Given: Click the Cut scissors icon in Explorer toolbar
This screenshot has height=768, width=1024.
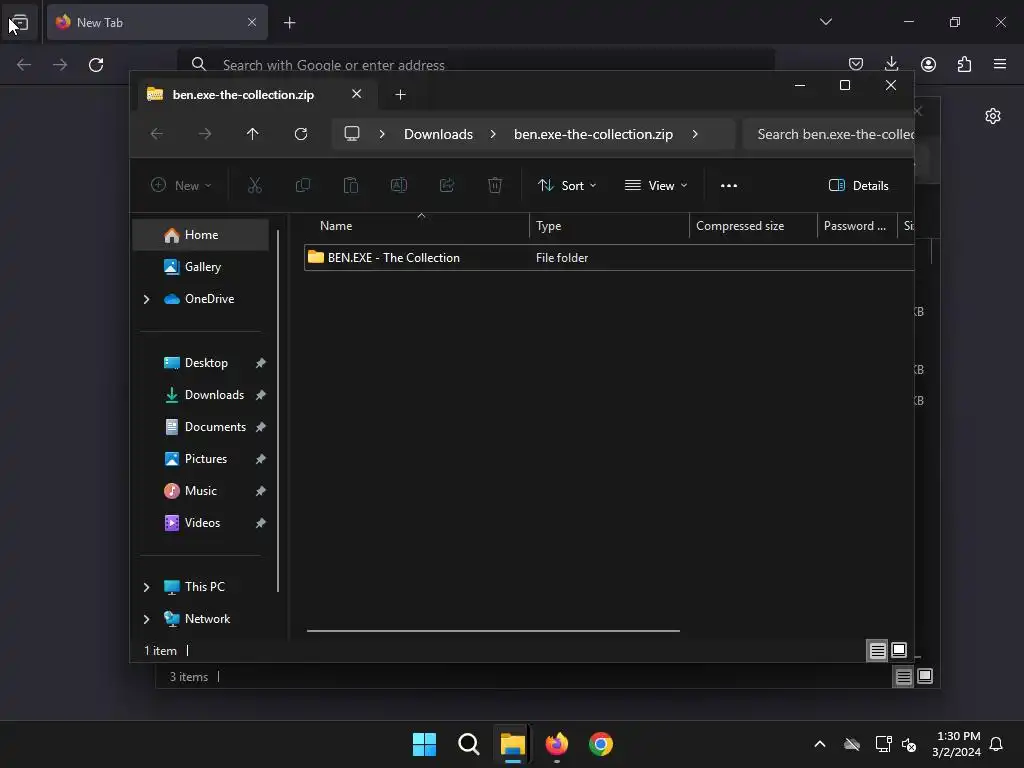Looking at the screenshot, I should tap(255, 185).
